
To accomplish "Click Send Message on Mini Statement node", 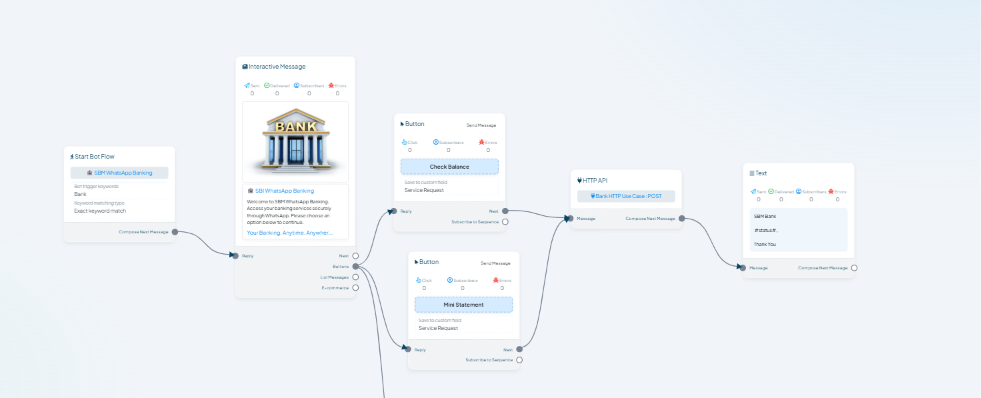I will click(496, 263).
